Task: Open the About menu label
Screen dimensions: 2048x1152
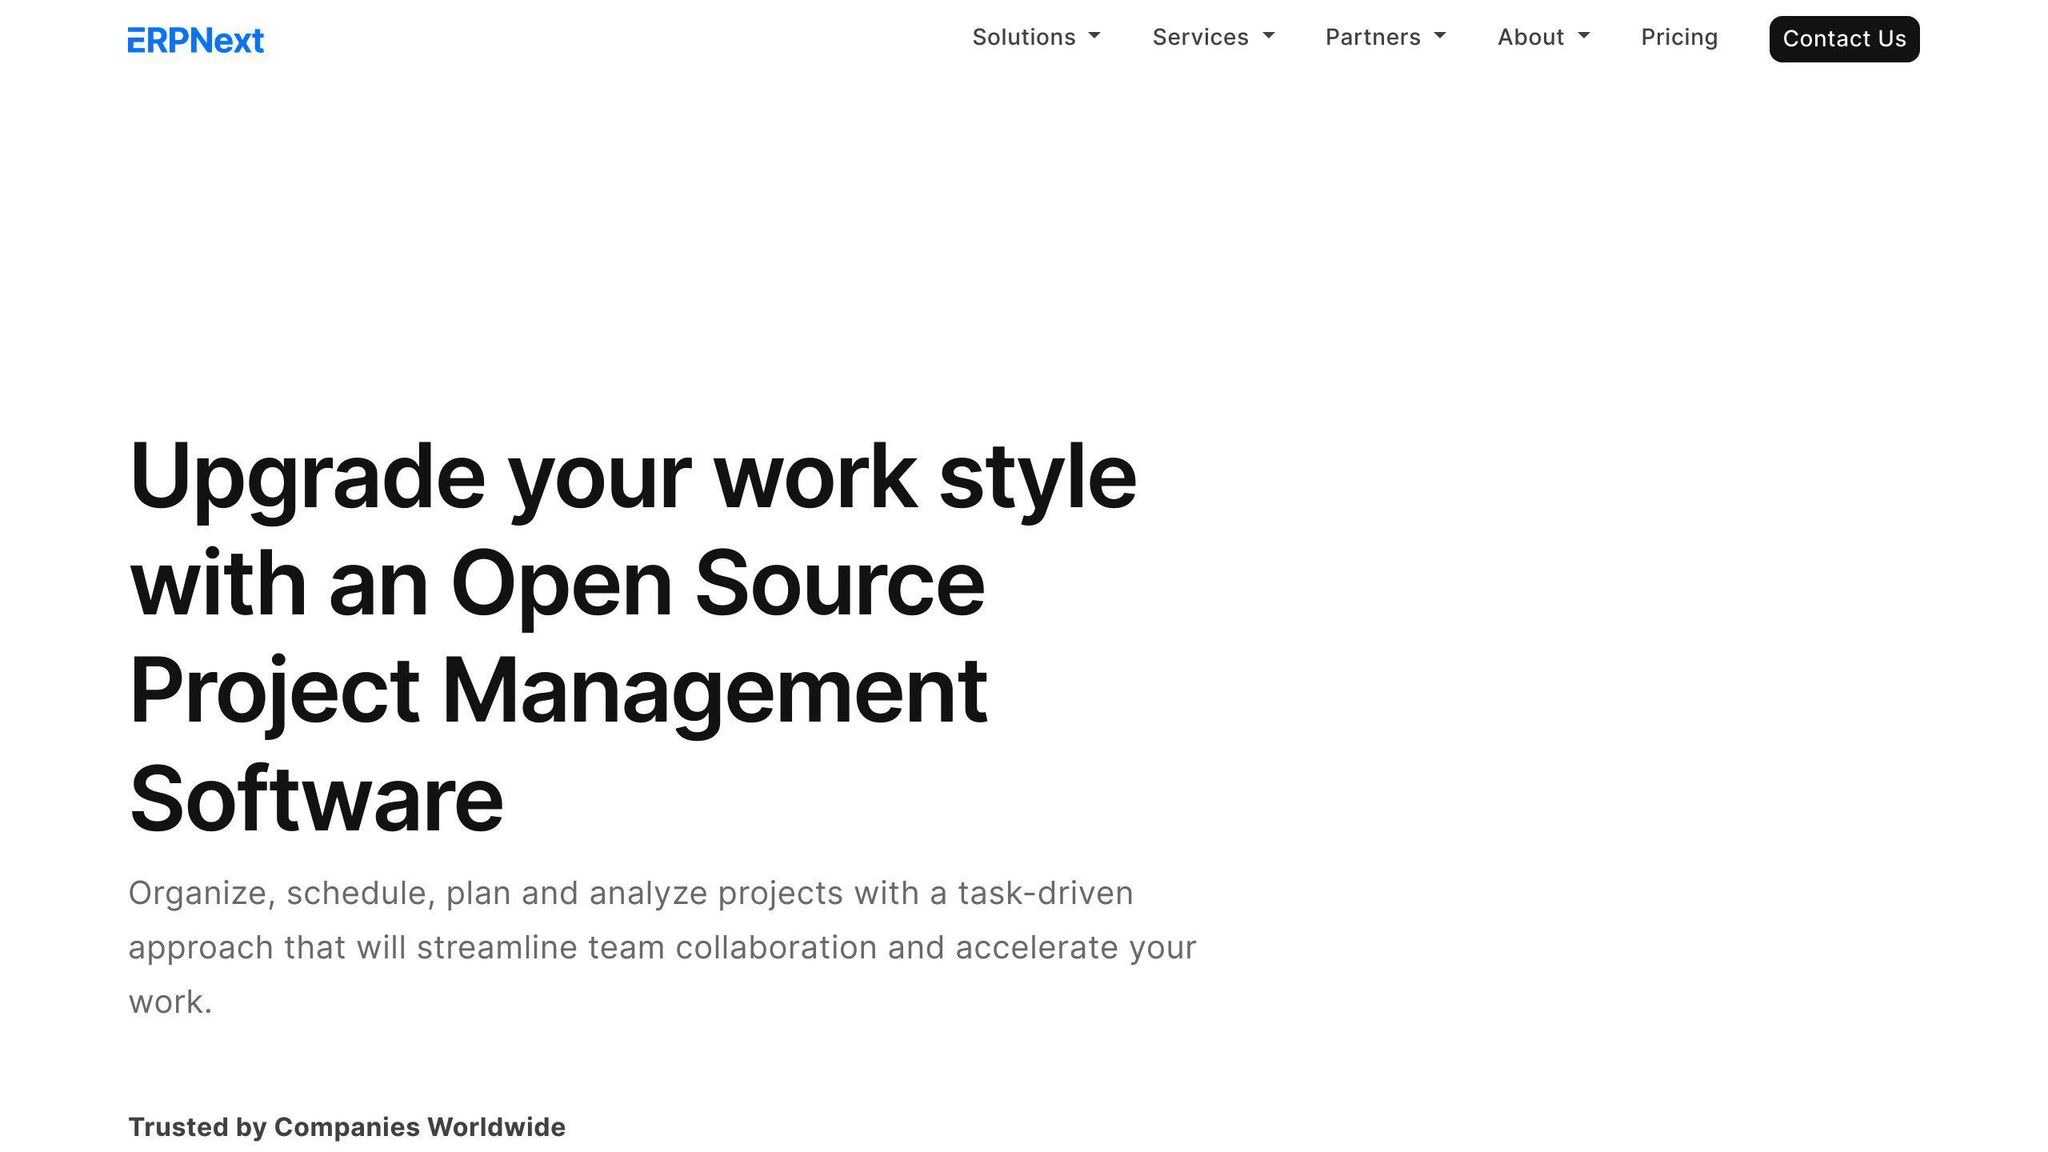Action: click(1530, 37)
